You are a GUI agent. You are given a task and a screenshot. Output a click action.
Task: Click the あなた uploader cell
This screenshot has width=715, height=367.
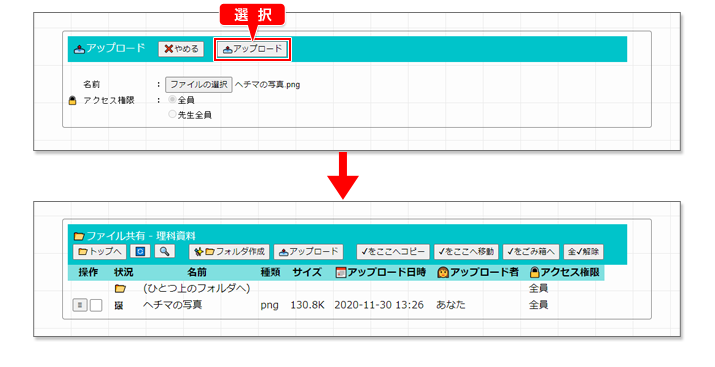[451, 305]
